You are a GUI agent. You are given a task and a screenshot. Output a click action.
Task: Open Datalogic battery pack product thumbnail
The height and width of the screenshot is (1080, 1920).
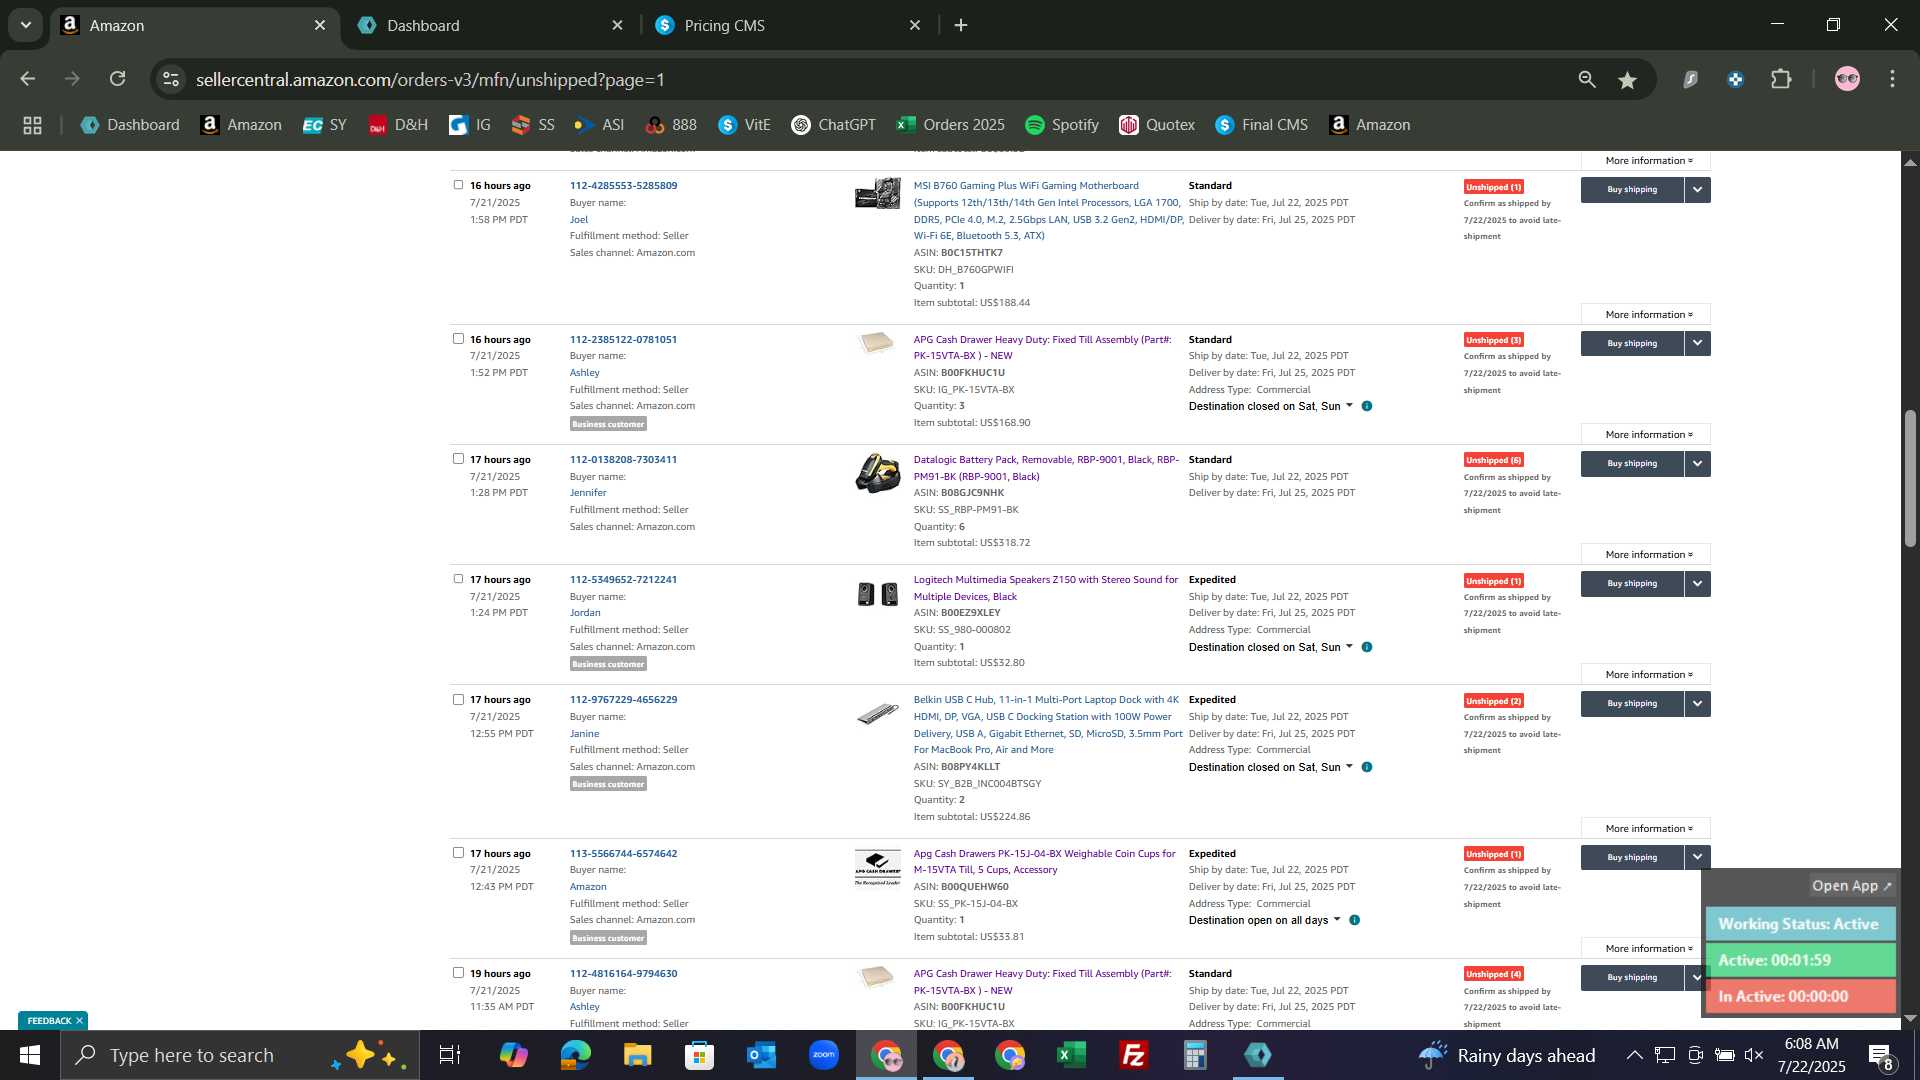pos(878,473)
